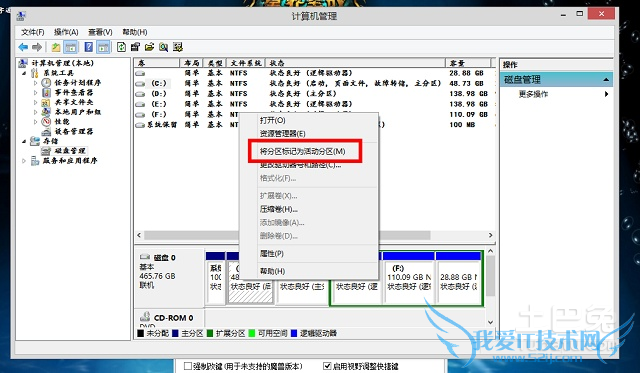Image resolution: width=640 pixels, height=373 pixels.
Task: Click the 本地用户和组 icon in tree
Action: pyautogui.click(x=46, y=112)
